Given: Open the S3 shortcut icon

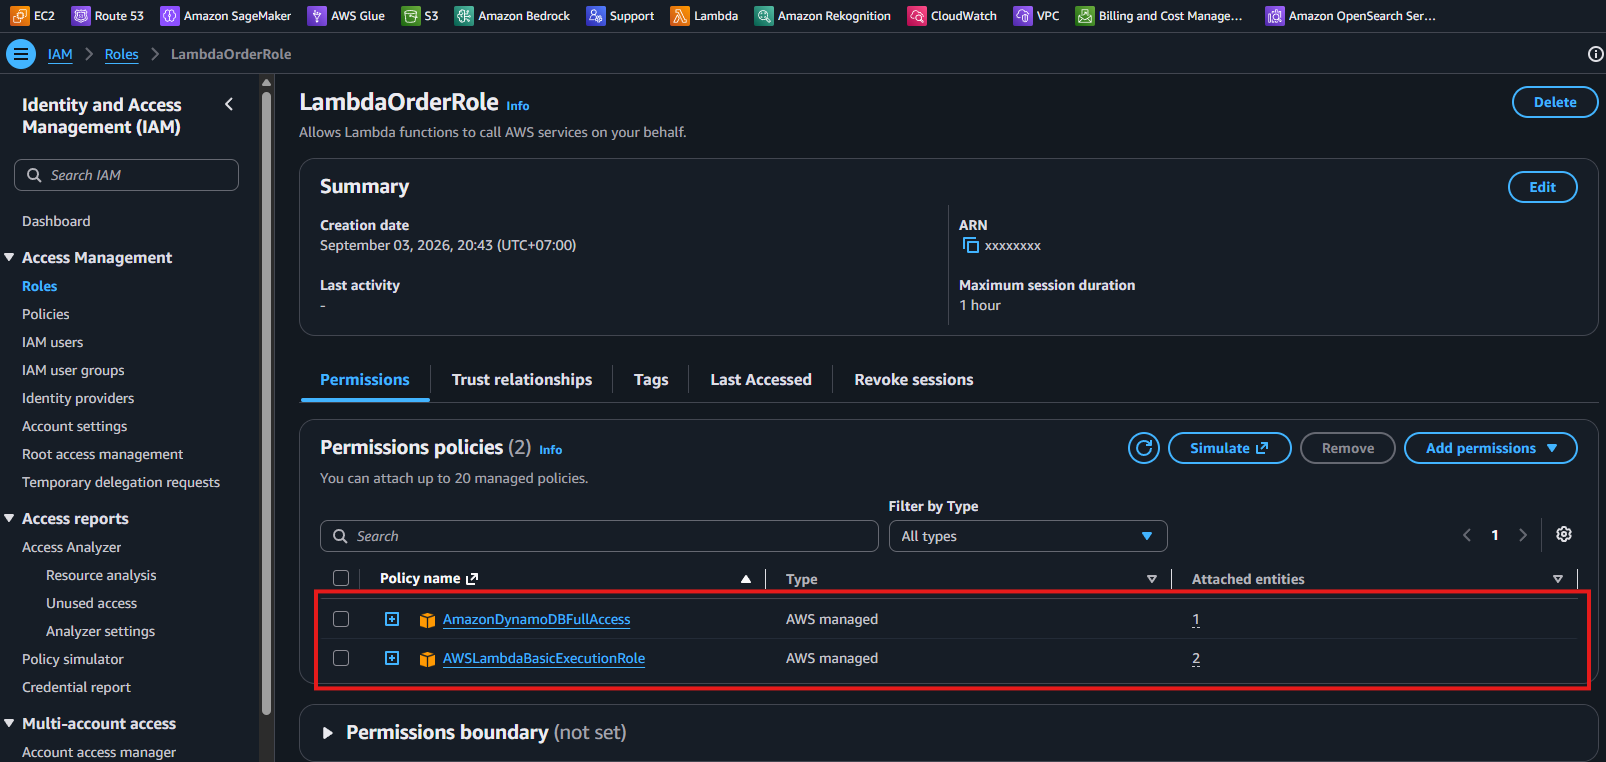Looking at the screenshot, I should coord(410,16).
